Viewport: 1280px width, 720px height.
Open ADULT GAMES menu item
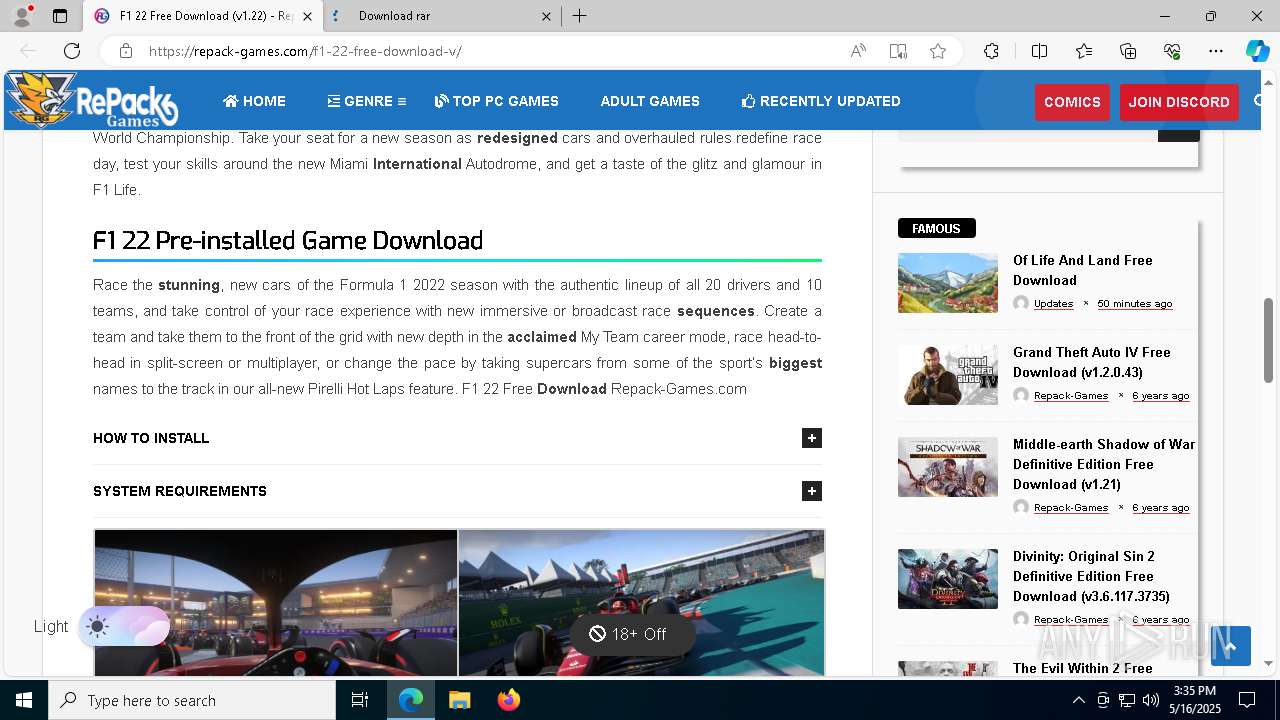coord(650,101)
